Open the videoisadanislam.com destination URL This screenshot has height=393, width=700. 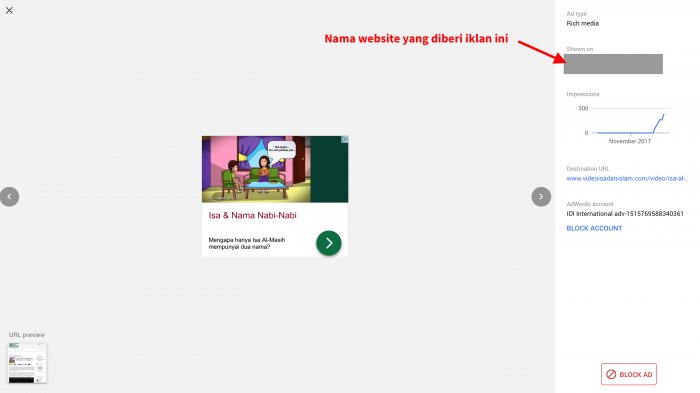pyautogui.click(x=627, y=178)
